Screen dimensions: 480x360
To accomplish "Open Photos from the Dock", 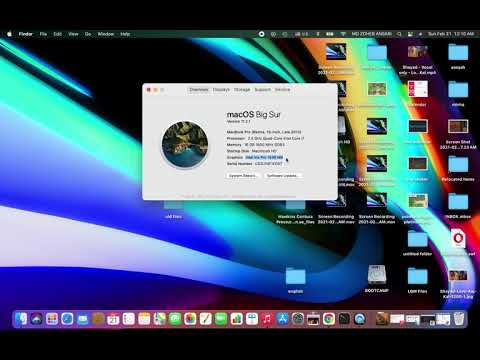I will (x=190, y=319).
